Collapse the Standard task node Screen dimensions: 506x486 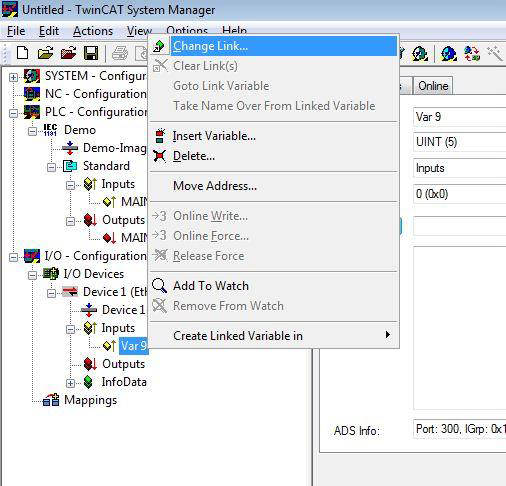point(51,168)
